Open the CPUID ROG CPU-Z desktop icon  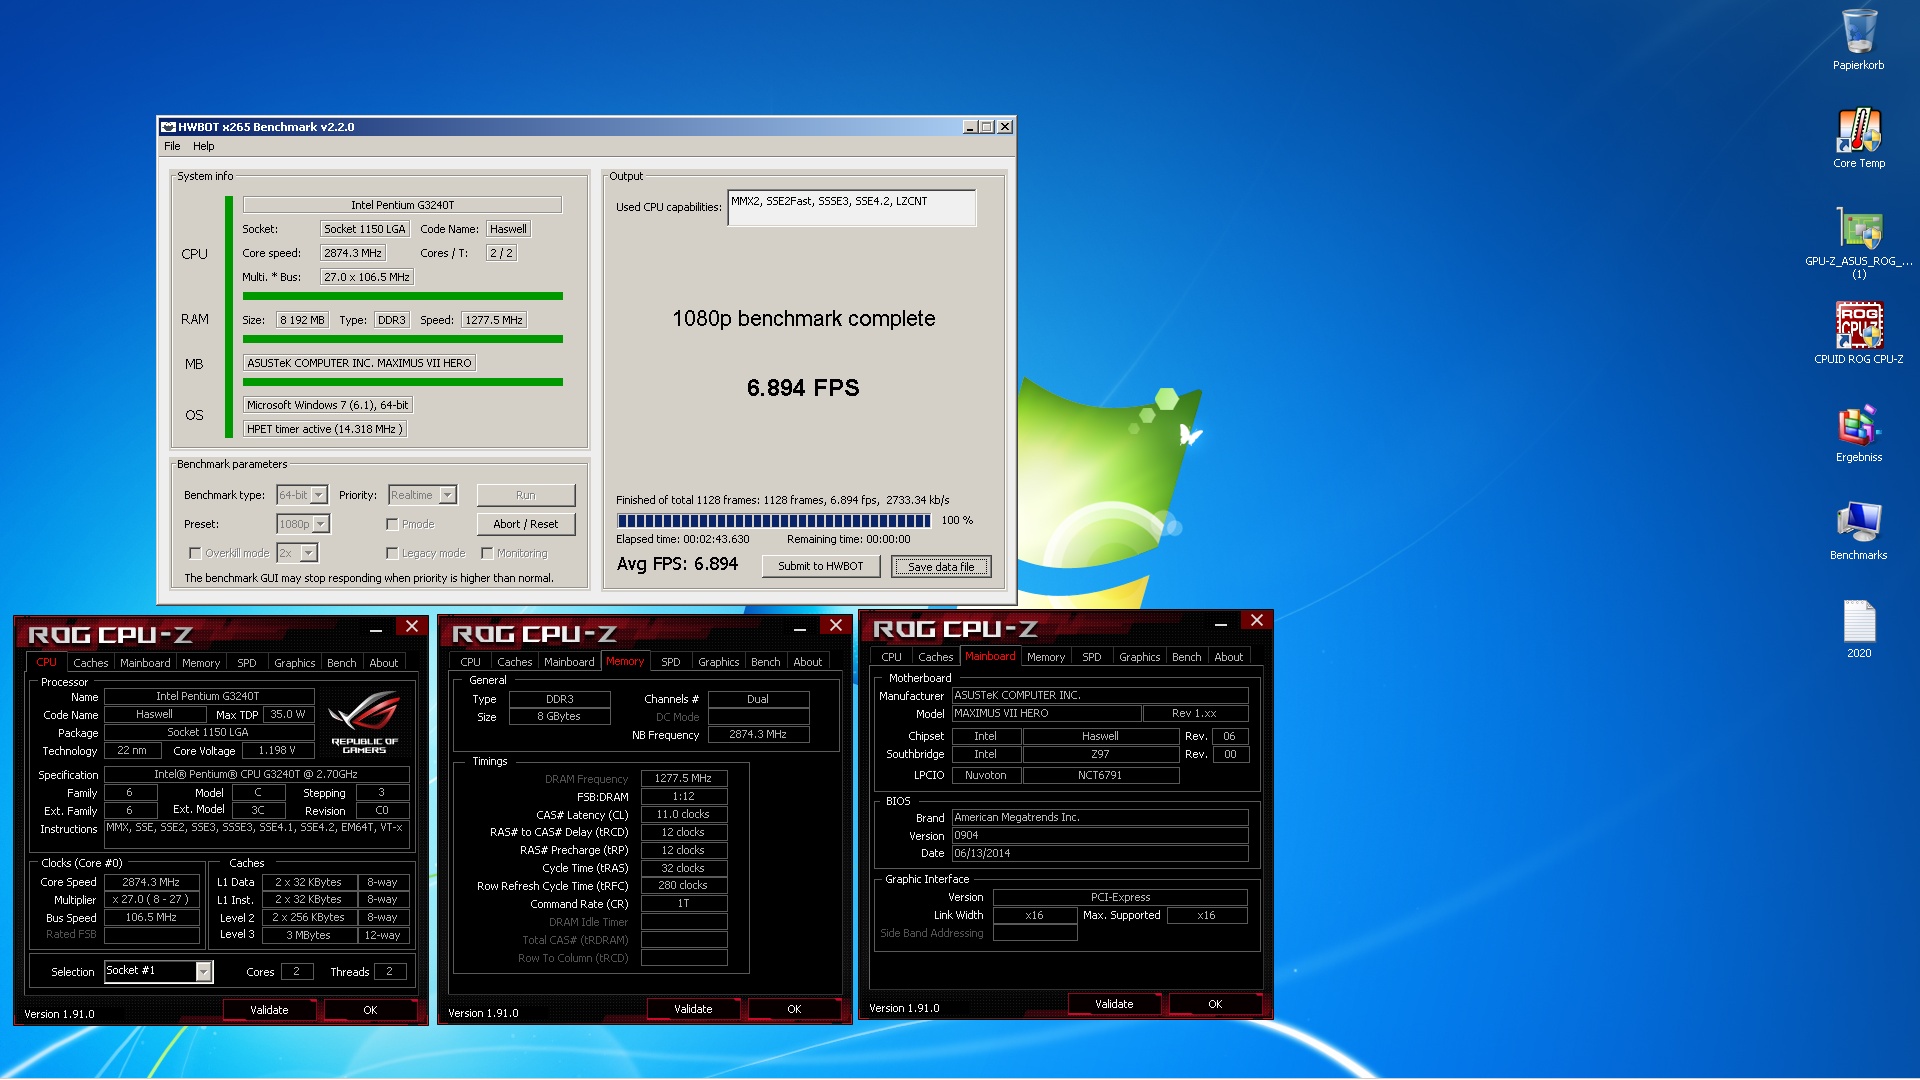1858,333
